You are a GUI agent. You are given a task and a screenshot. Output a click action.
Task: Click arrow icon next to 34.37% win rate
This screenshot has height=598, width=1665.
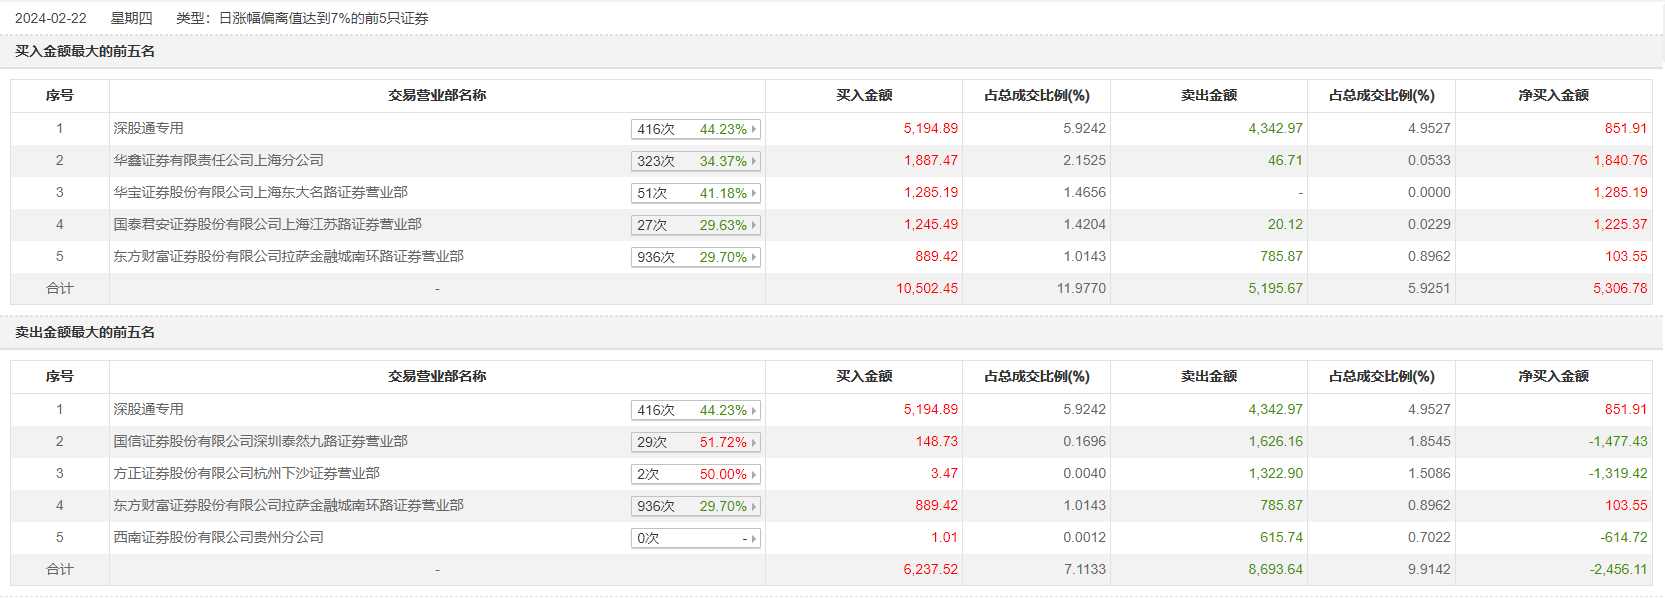754,161
